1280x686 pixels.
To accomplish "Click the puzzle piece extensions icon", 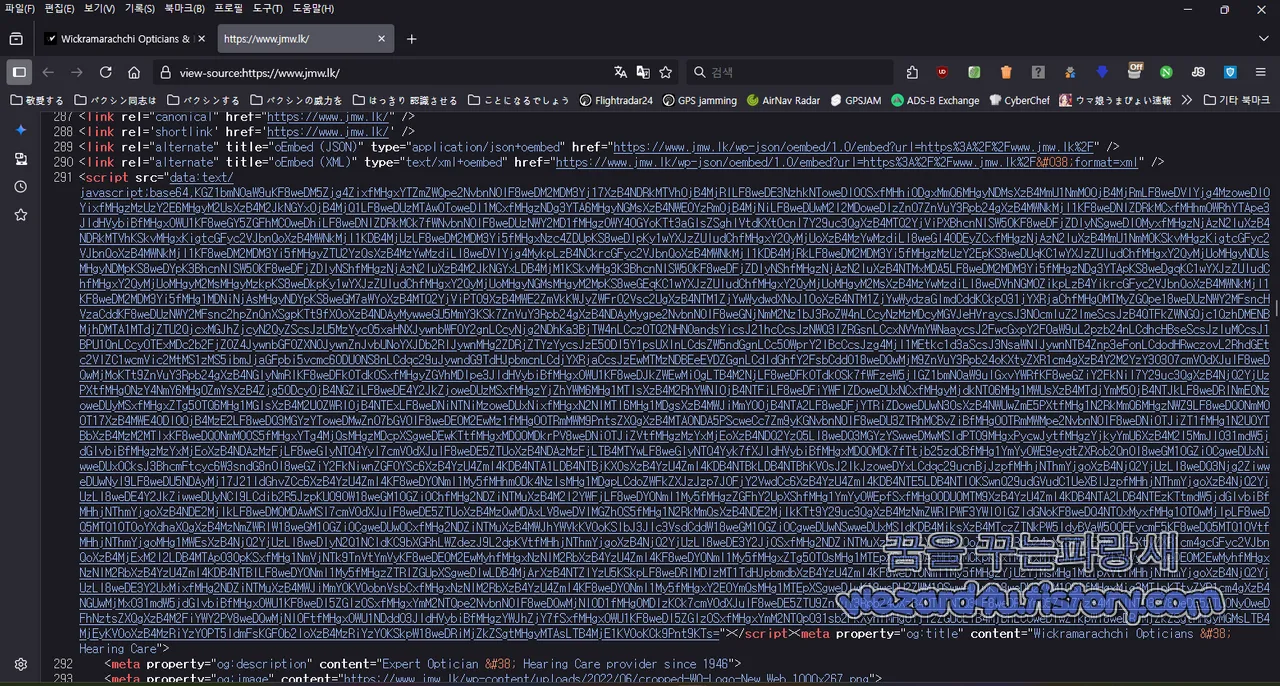I will click(x=913, y=72).
